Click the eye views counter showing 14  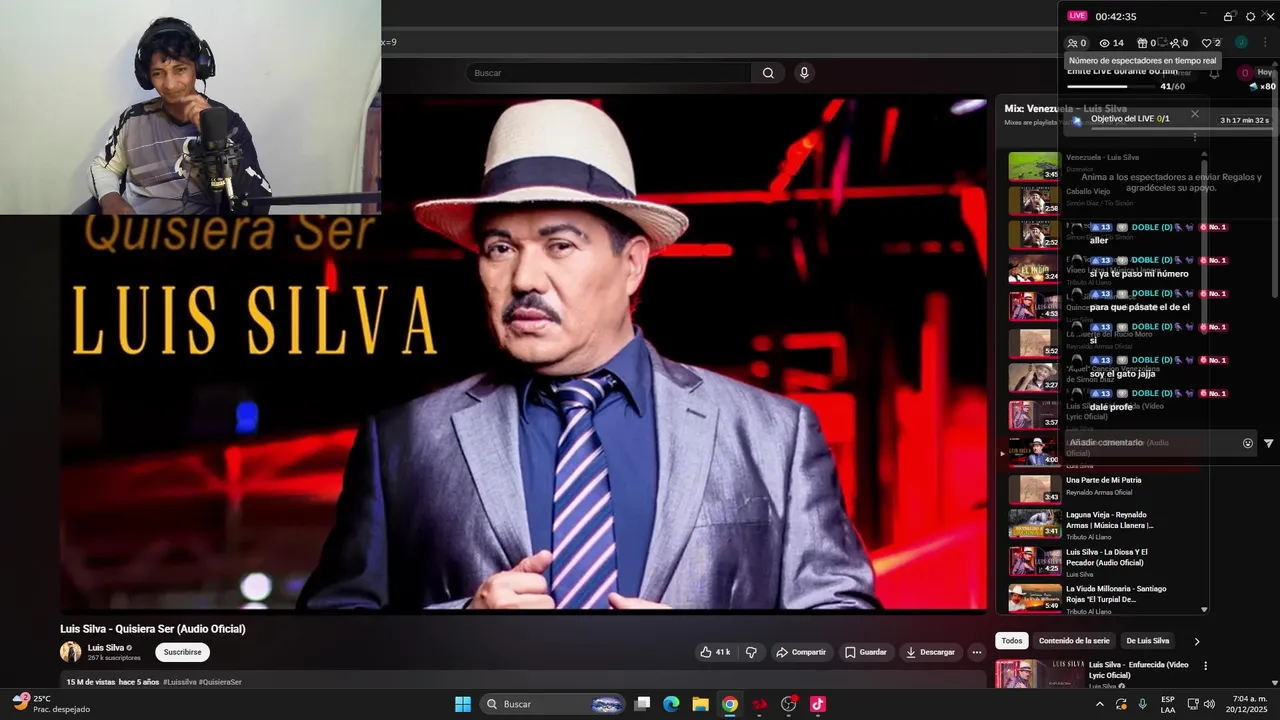pos(1111,43)
